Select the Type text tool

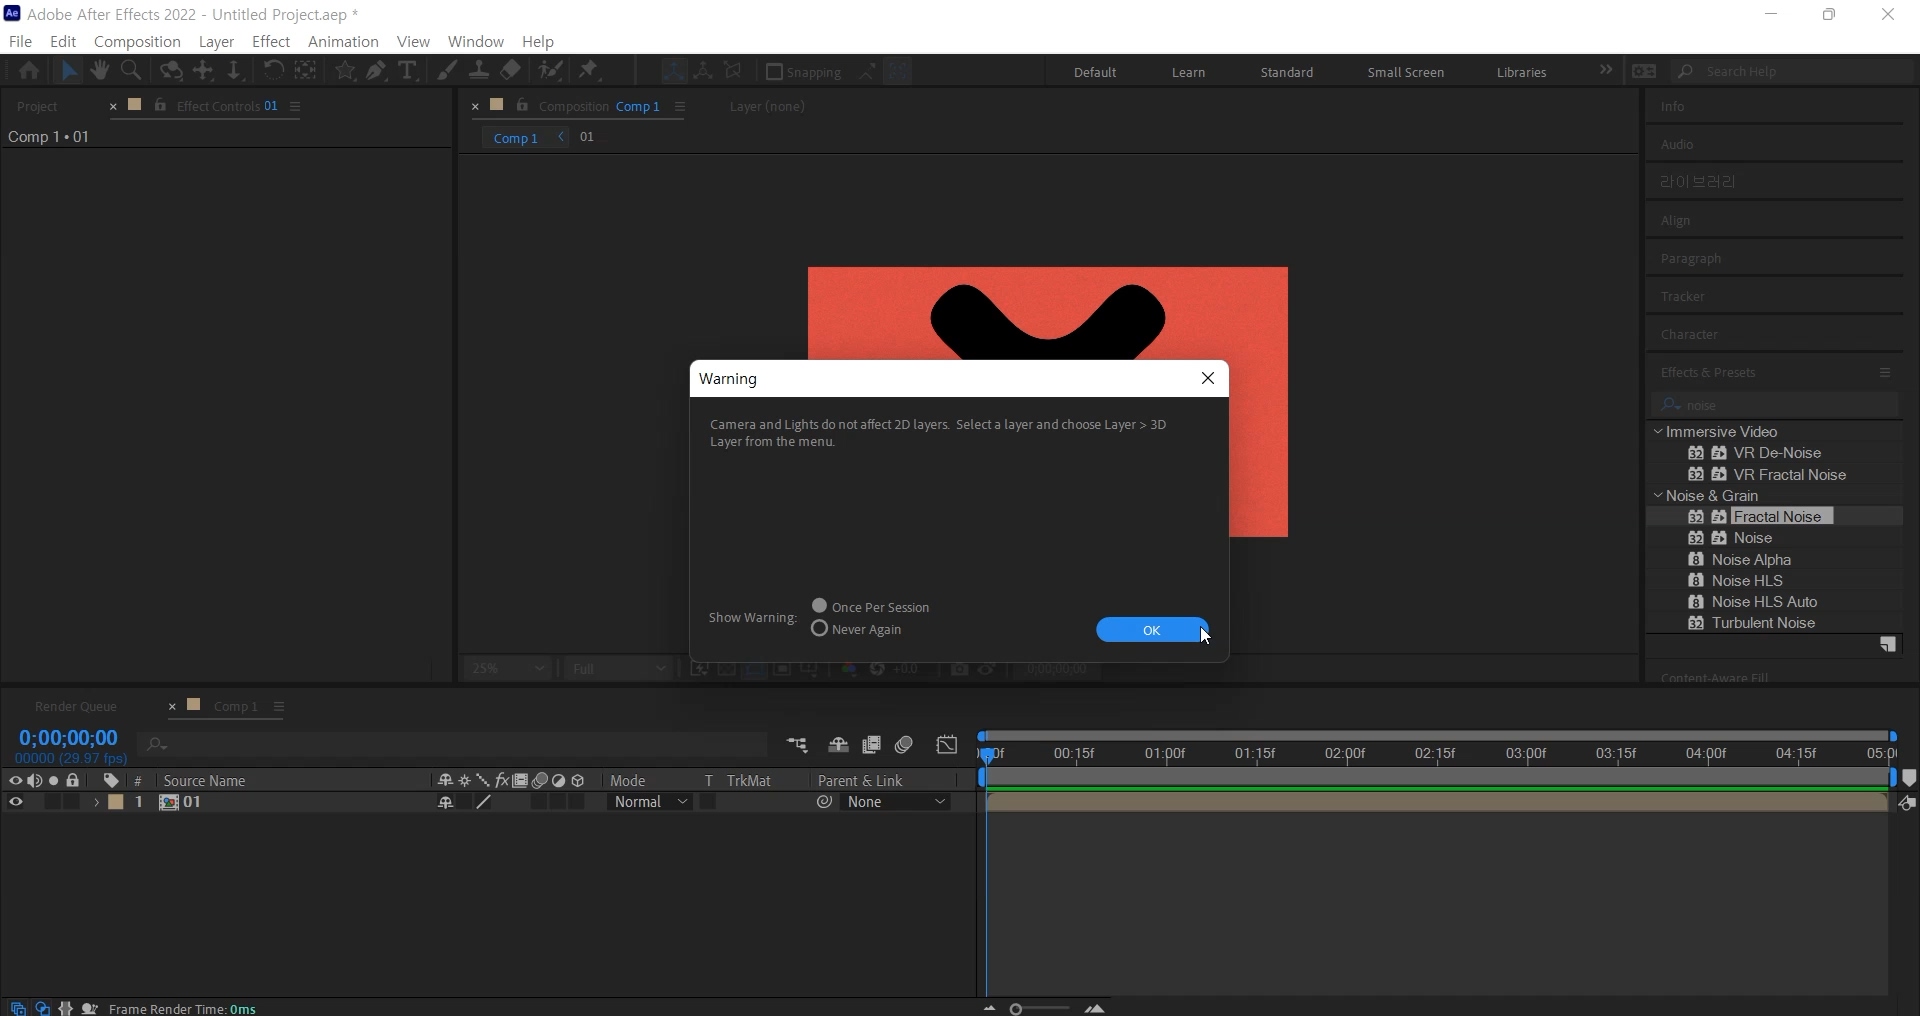407,71
